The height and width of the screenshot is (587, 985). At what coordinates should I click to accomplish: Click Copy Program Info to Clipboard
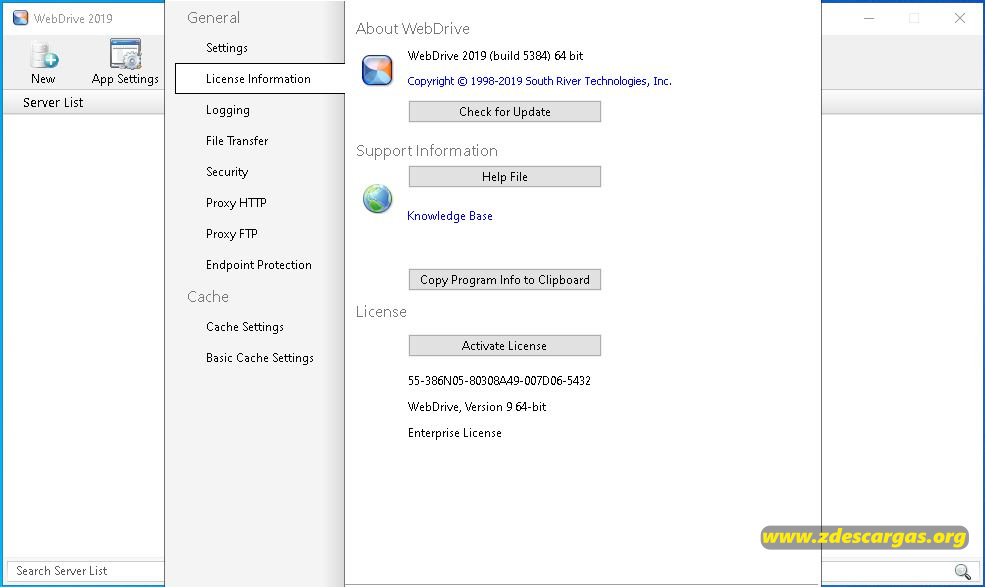pyautogui.click(x=504, y=280)
